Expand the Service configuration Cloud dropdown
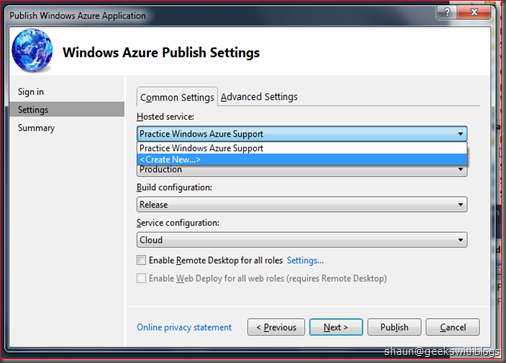The image size is (506, 363). tap(302, 240)
